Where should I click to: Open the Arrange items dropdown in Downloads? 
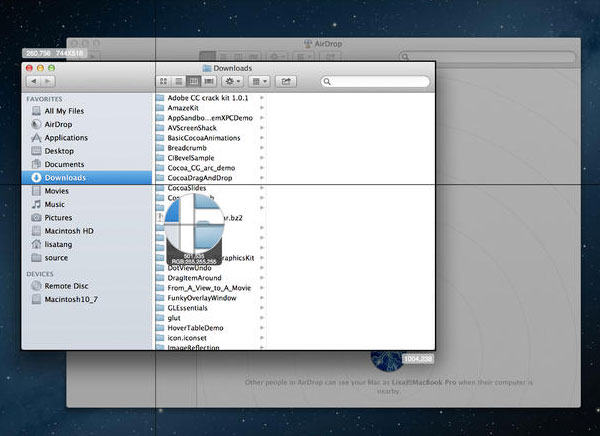tap(259, 81)
